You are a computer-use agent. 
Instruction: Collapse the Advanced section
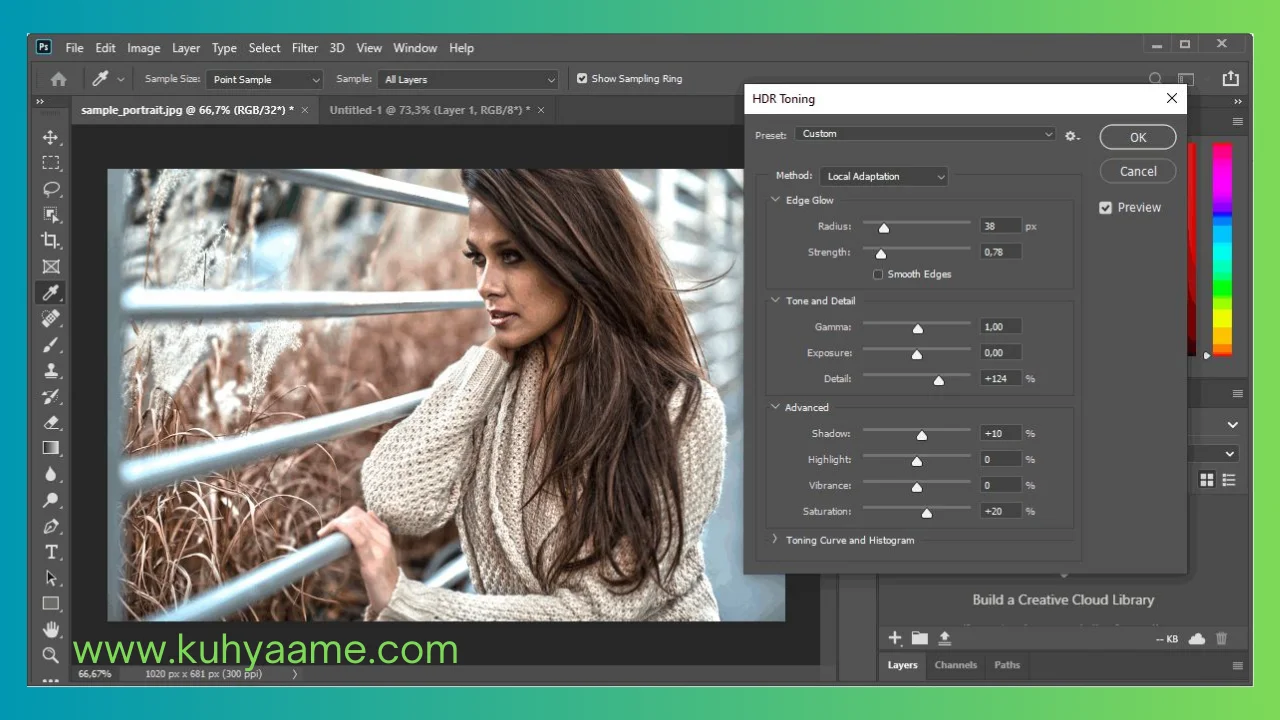click(x=775, y=407)
